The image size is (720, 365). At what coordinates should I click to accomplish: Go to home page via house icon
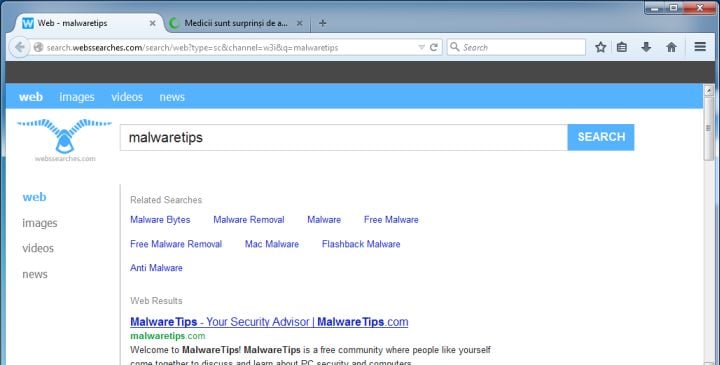coord(671,47)
